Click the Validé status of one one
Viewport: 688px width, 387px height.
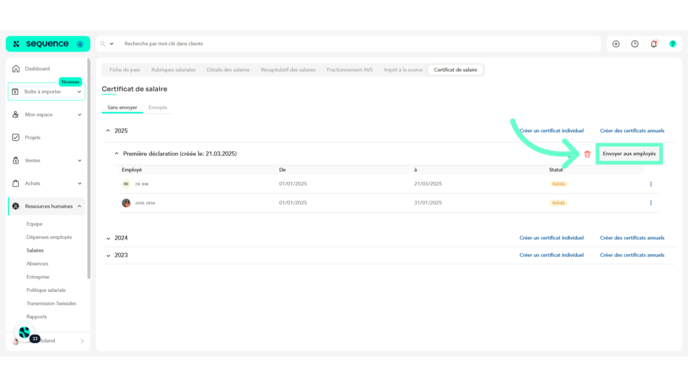coord(558,203)
